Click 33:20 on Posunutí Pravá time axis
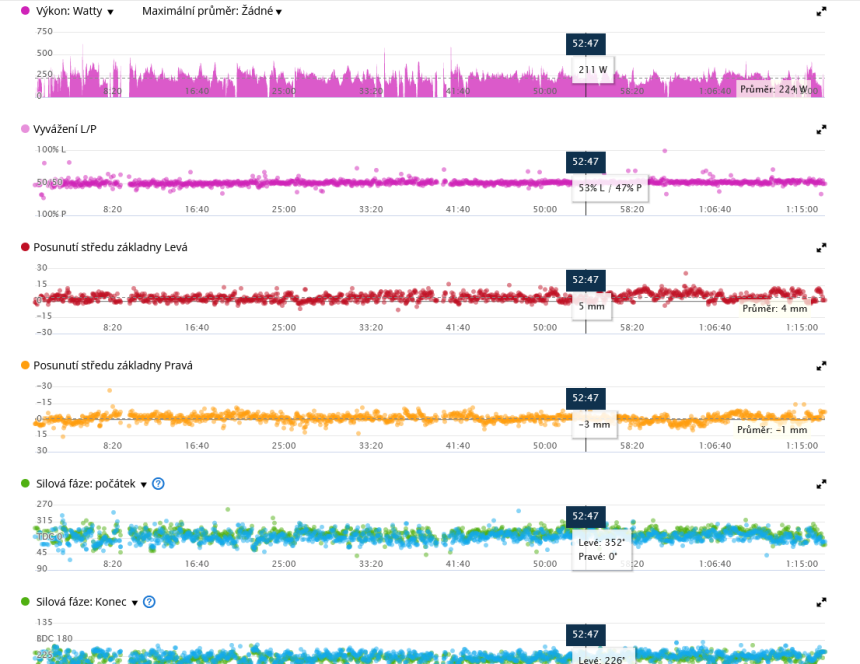The width and height of the screenshot is (860, 664). click(371, 445)
